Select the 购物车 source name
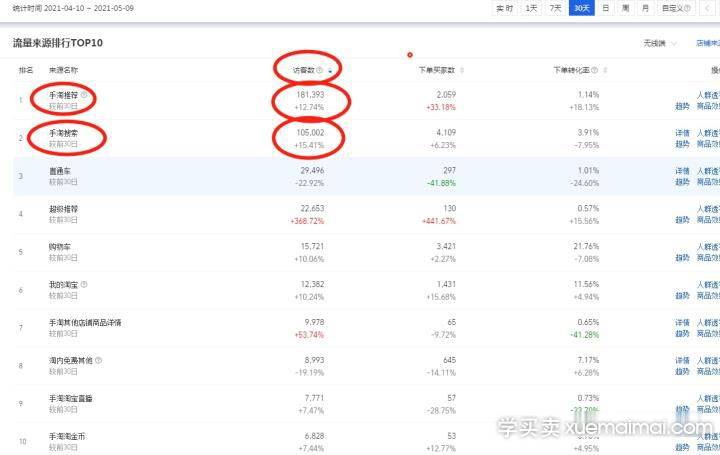The image size is (720, 455). 60,247
